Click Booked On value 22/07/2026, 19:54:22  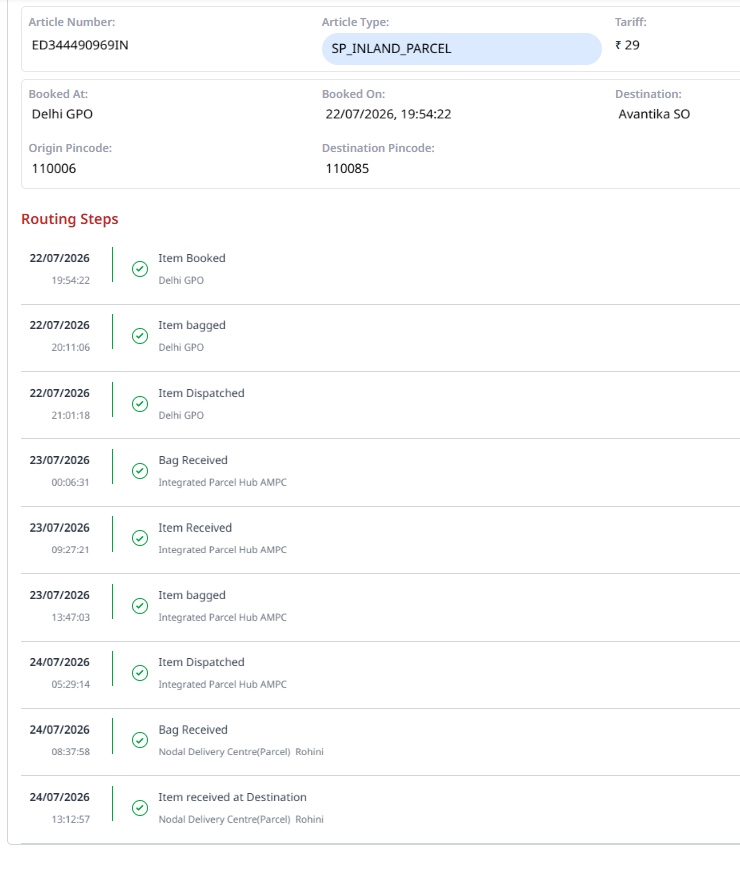388,114
